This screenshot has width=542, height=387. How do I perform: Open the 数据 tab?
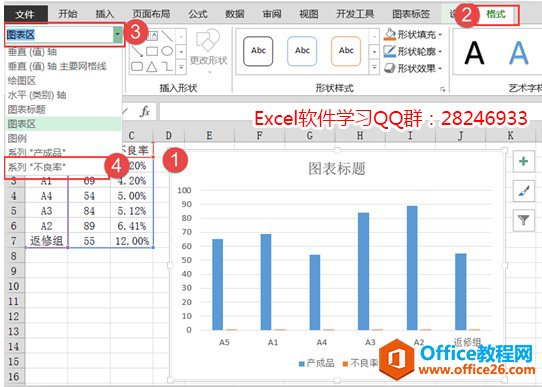235,14
